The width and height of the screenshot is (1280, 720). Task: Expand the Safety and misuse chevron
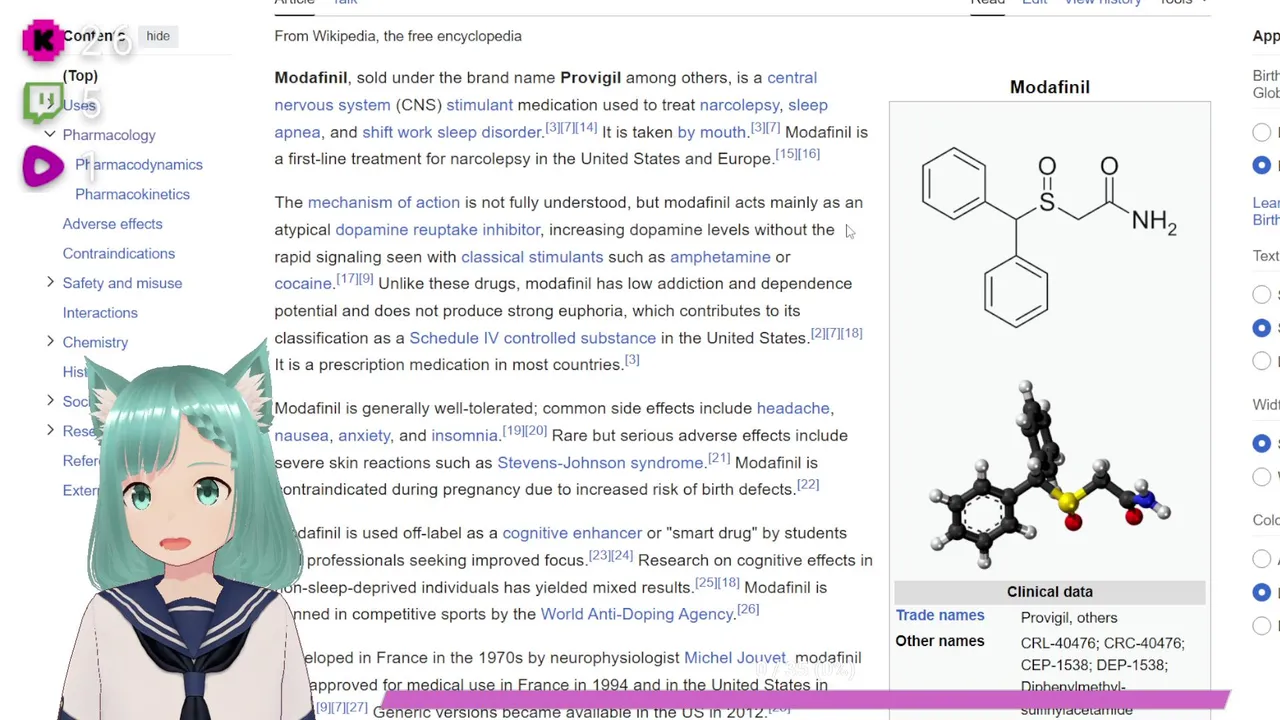coord(50,283)
